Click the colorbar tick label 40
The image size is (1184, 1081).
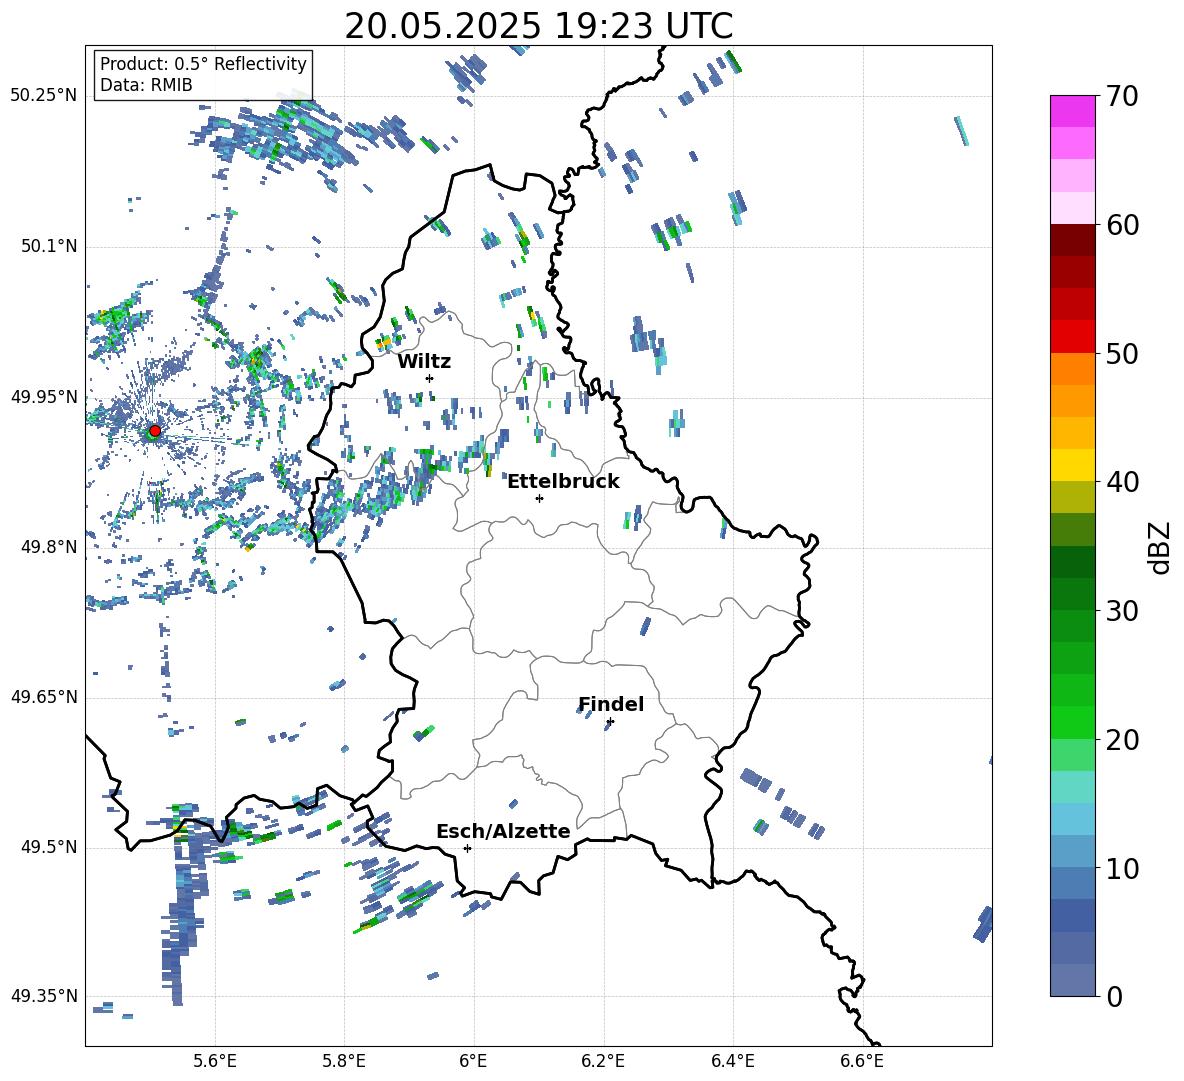pyautogui.click(x=1123, y=482)
